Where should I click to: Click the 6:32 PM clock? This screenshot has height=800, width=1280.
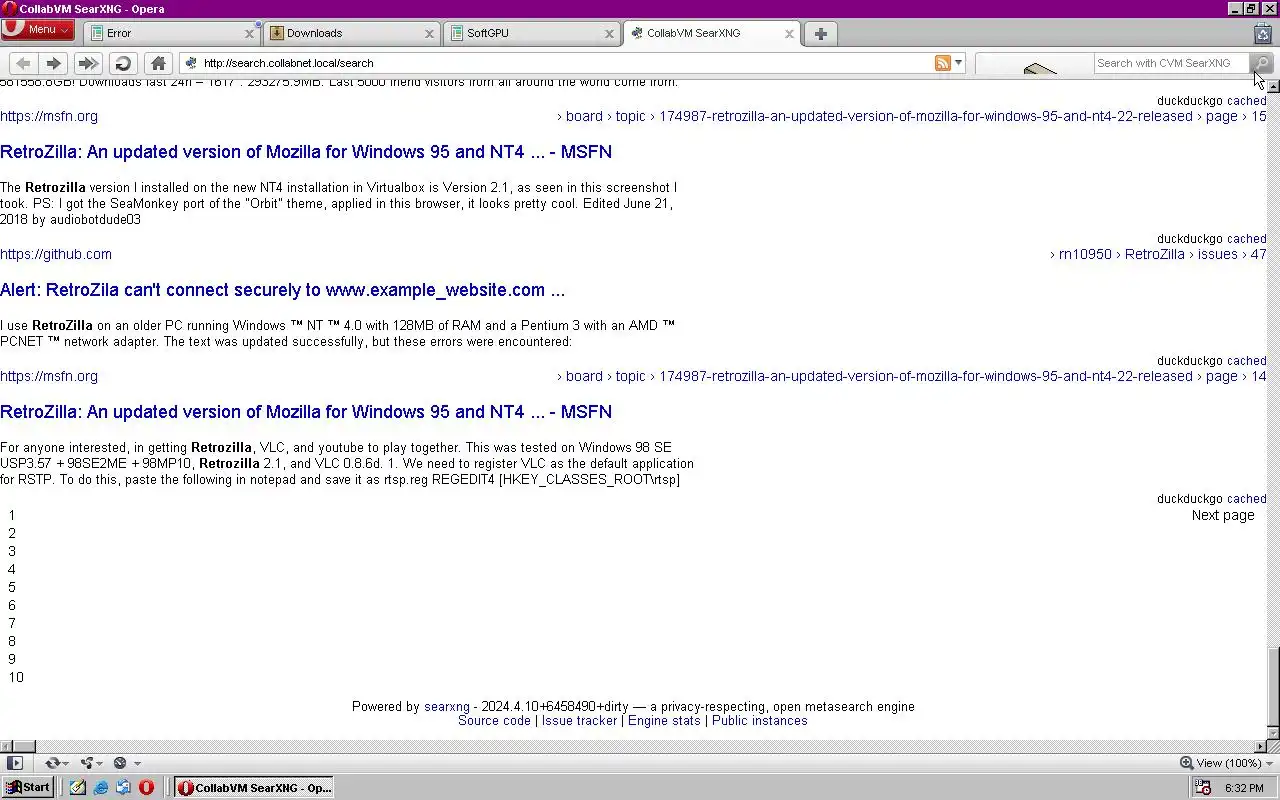click(x=1244, y=788)
